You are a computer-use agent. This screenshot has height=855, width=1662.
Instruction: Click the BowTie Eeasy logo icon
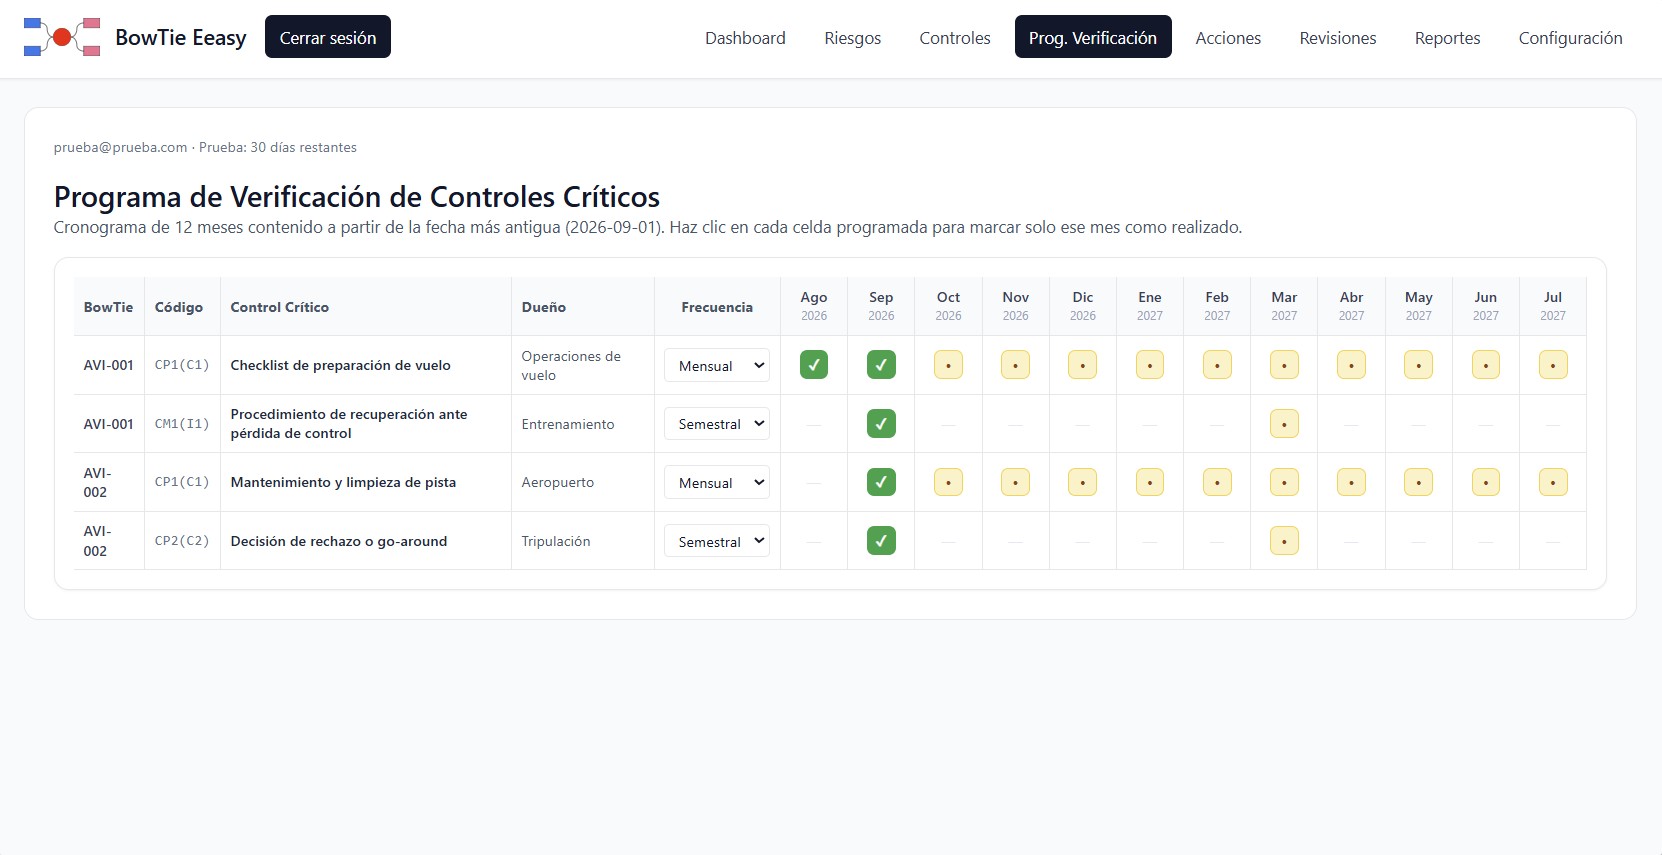click(62, 37)
